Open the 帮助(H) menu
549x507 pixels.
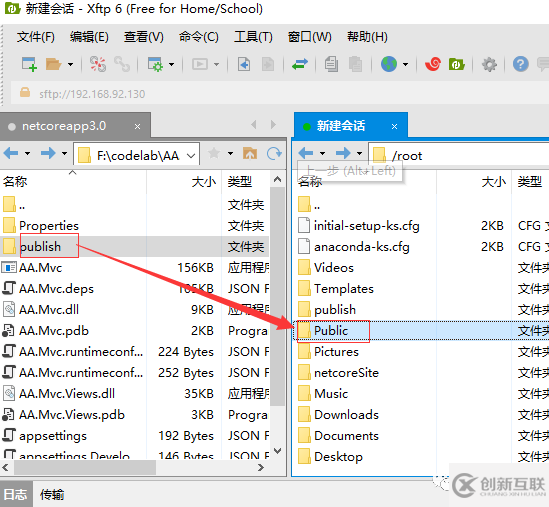[x=367, y=37]
